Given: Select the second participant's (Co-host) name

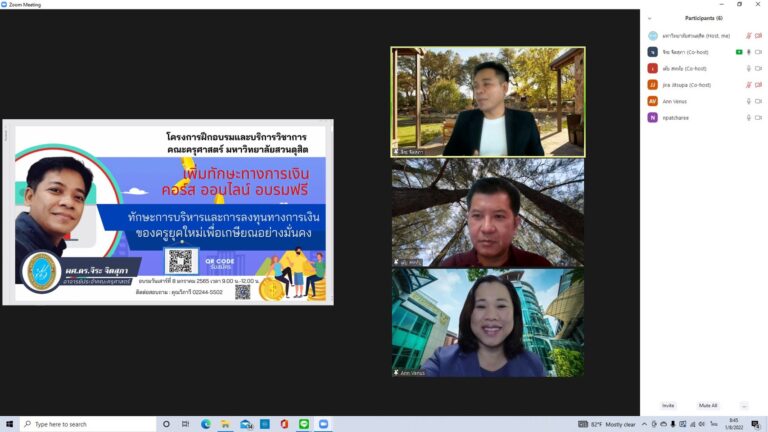Looking at the screenshot, I should (685, 52).
